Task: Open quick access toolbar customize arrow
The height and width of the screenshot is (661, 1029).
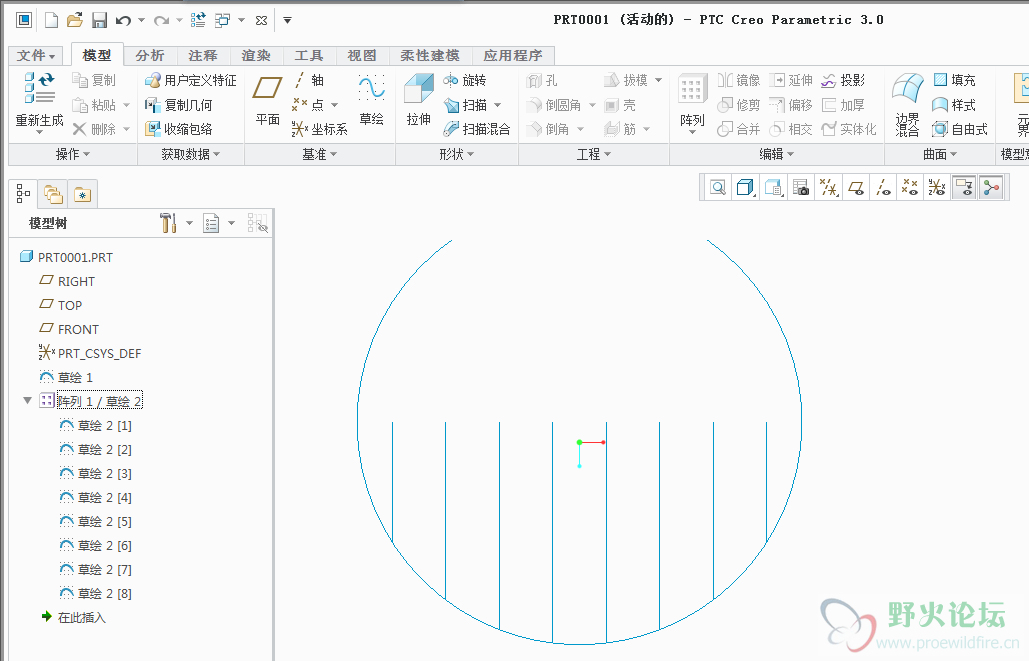Action: pos(287,20)
